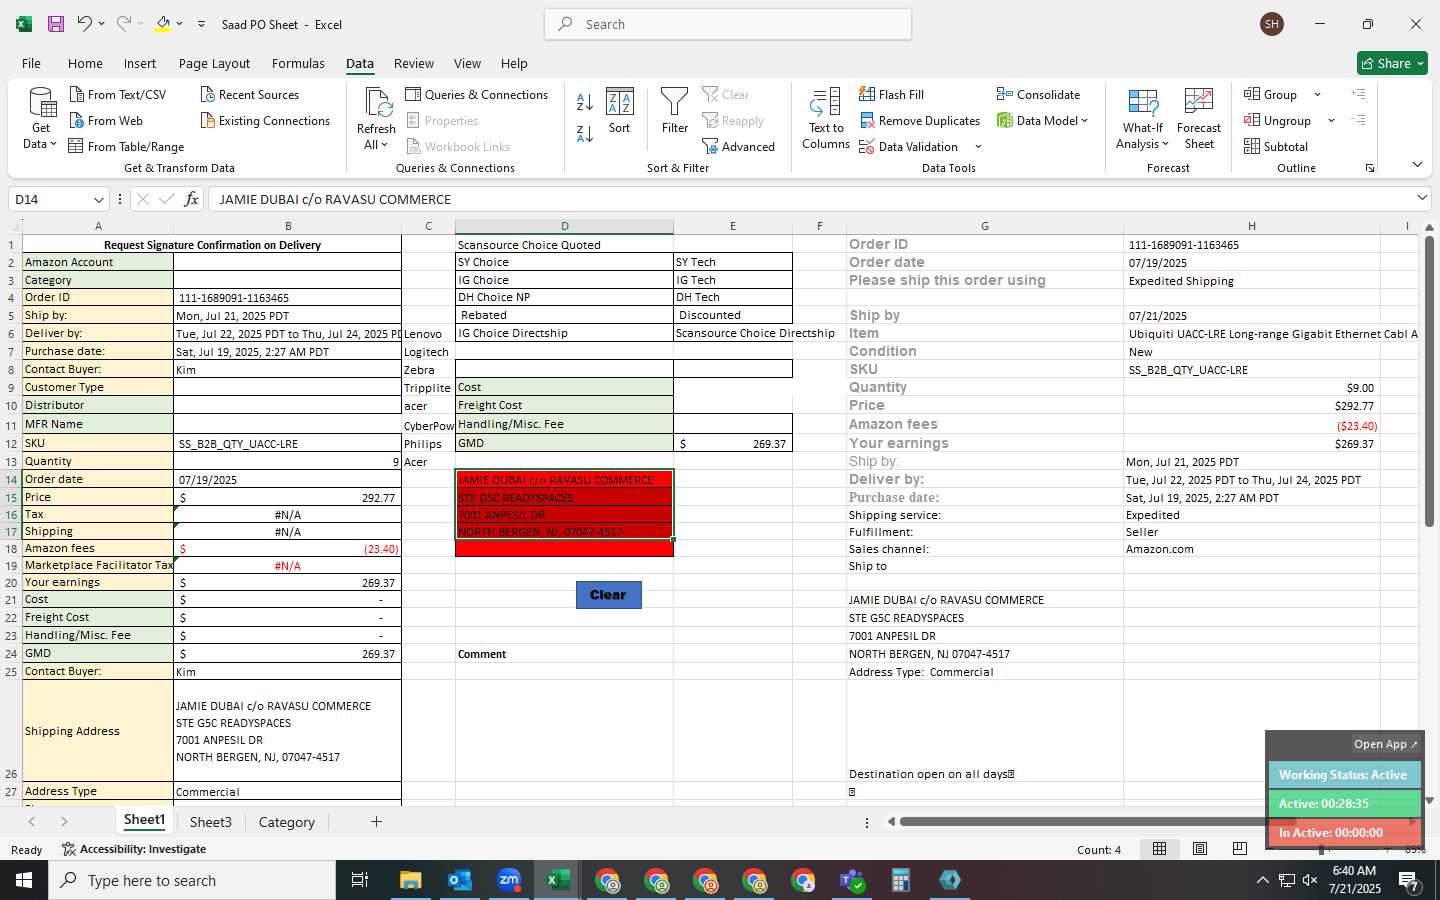Open Category sheet tab
The width and height of the screenshot is (1440, 900).
click(x=286, y=822)
